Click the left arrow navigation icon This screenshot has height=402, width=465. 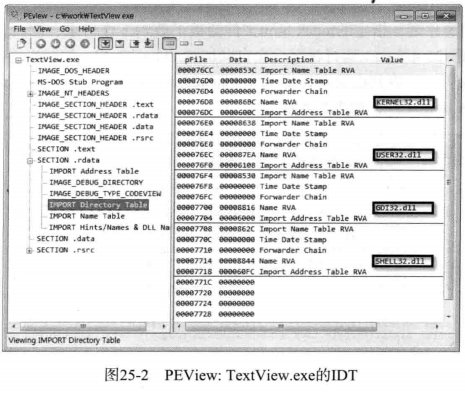pyautogui.click(x=70, y=44)
